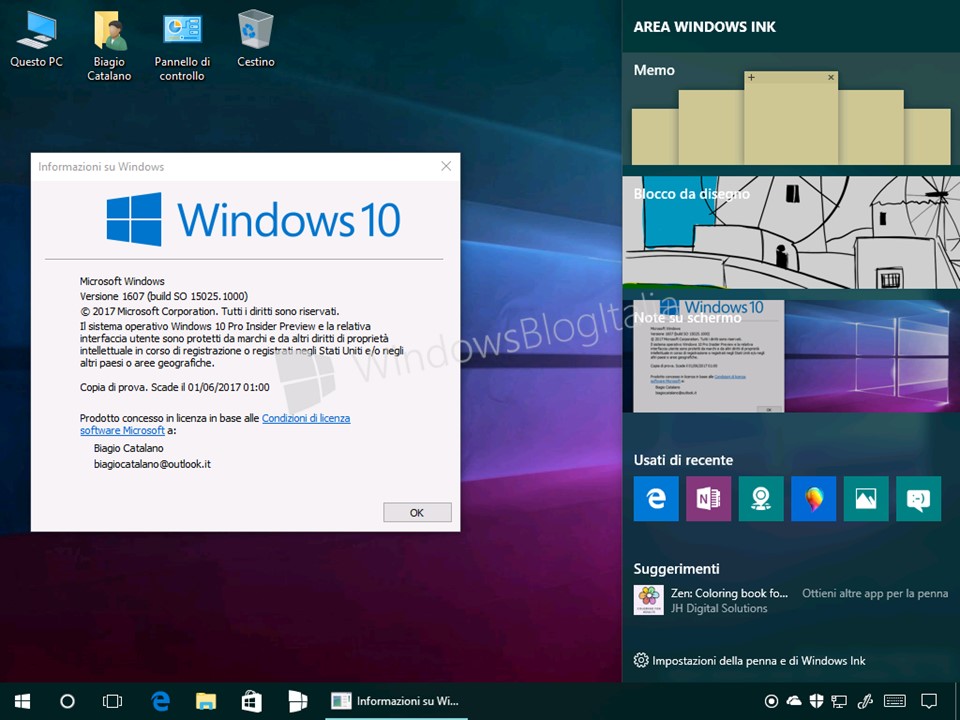Close the Informazioni su Windows dialog
This screenshot has height=720, width=960.
(446, 167)
